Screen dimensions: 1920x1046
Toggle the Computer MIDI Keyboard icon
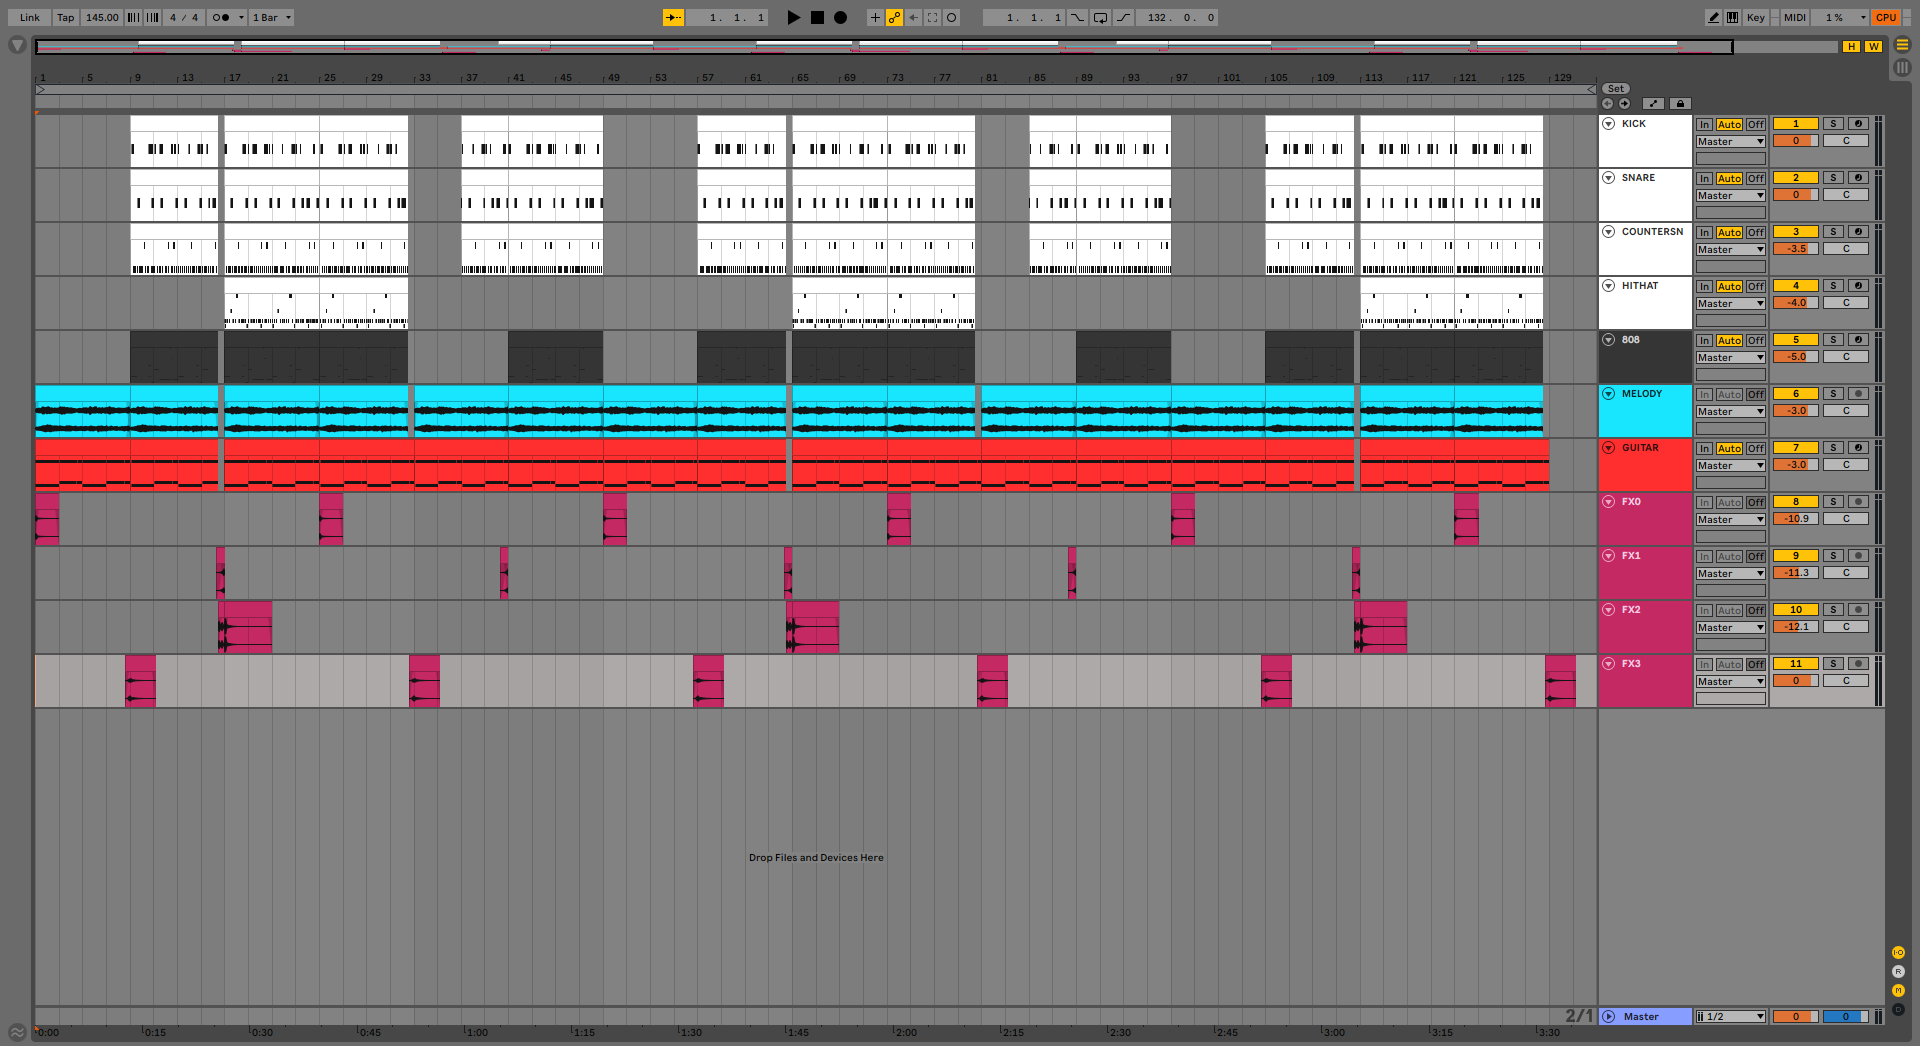point(1732,17)
